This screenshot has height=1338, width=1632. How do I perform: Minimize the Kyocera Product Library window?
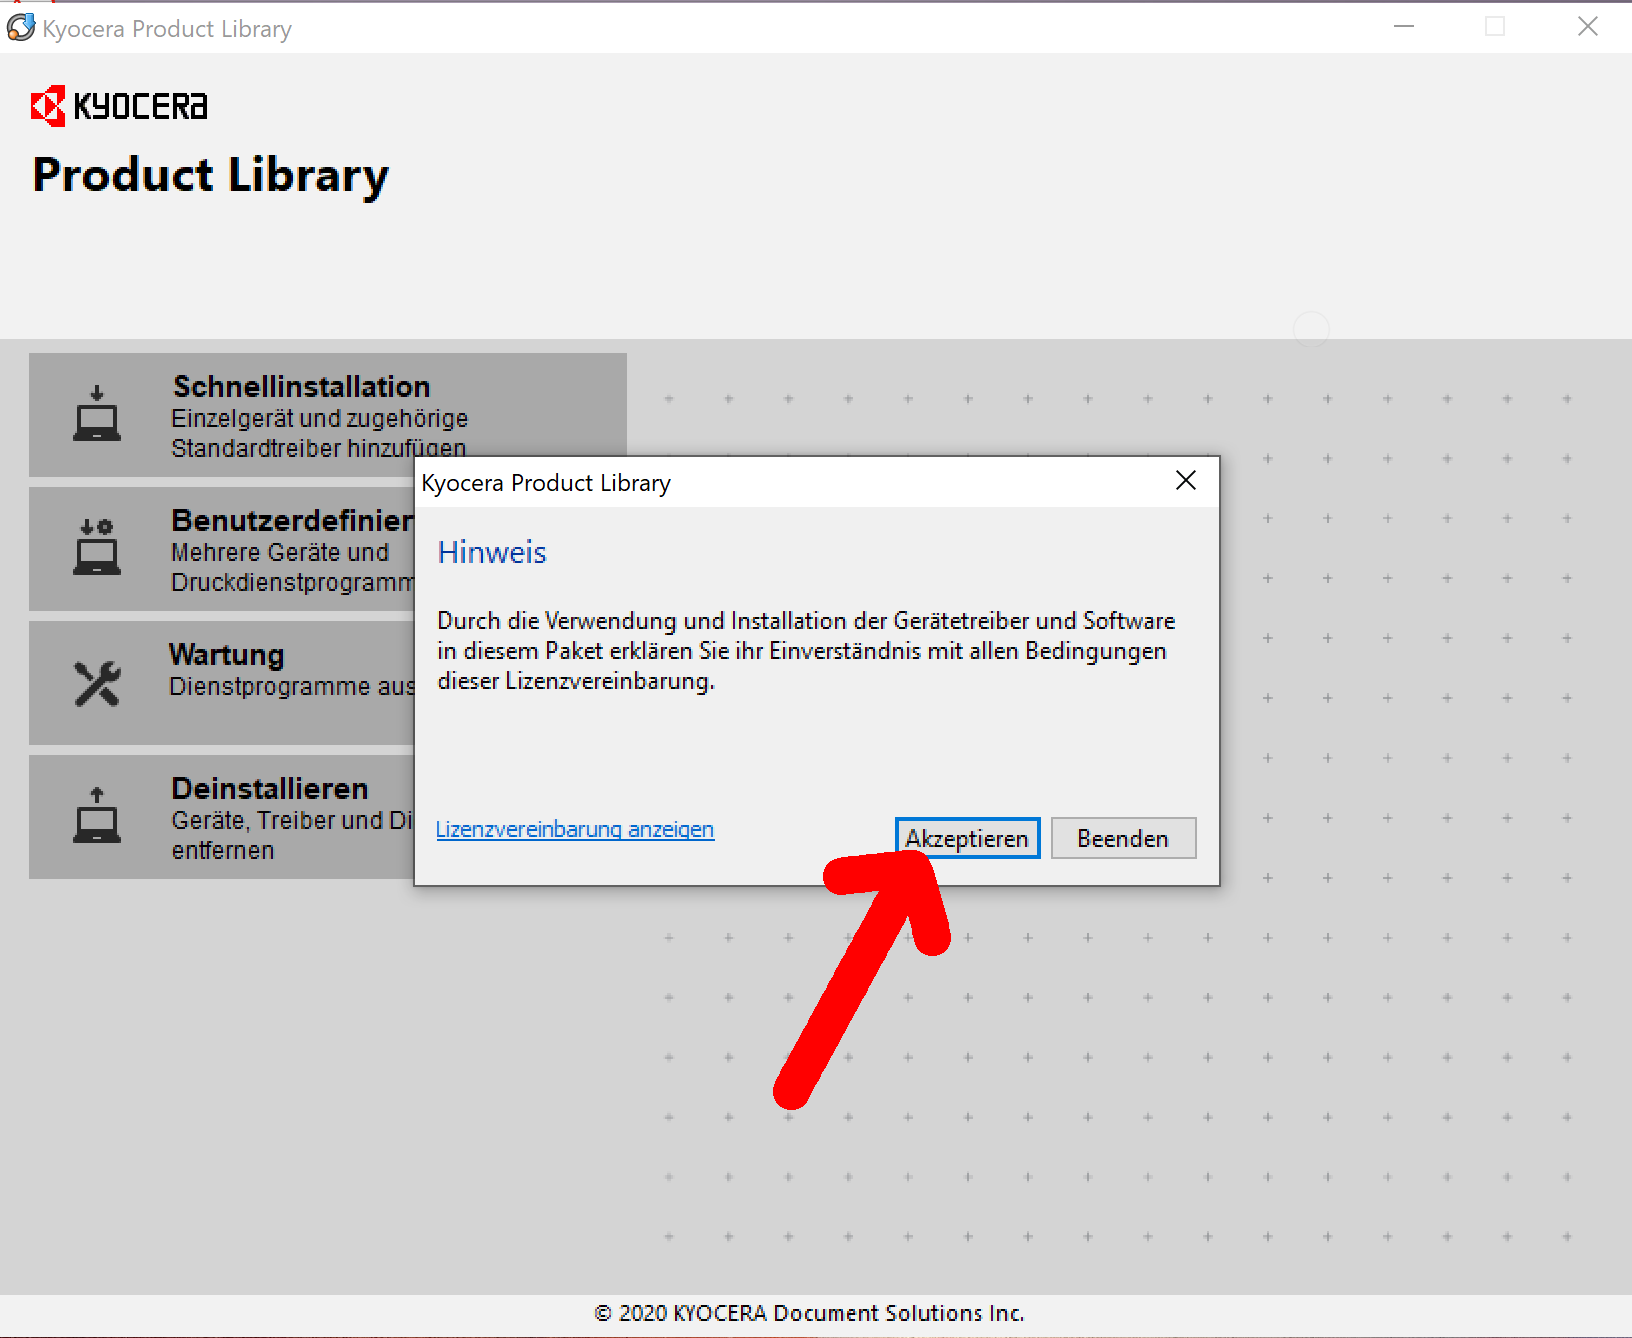tap(1404, 27)
